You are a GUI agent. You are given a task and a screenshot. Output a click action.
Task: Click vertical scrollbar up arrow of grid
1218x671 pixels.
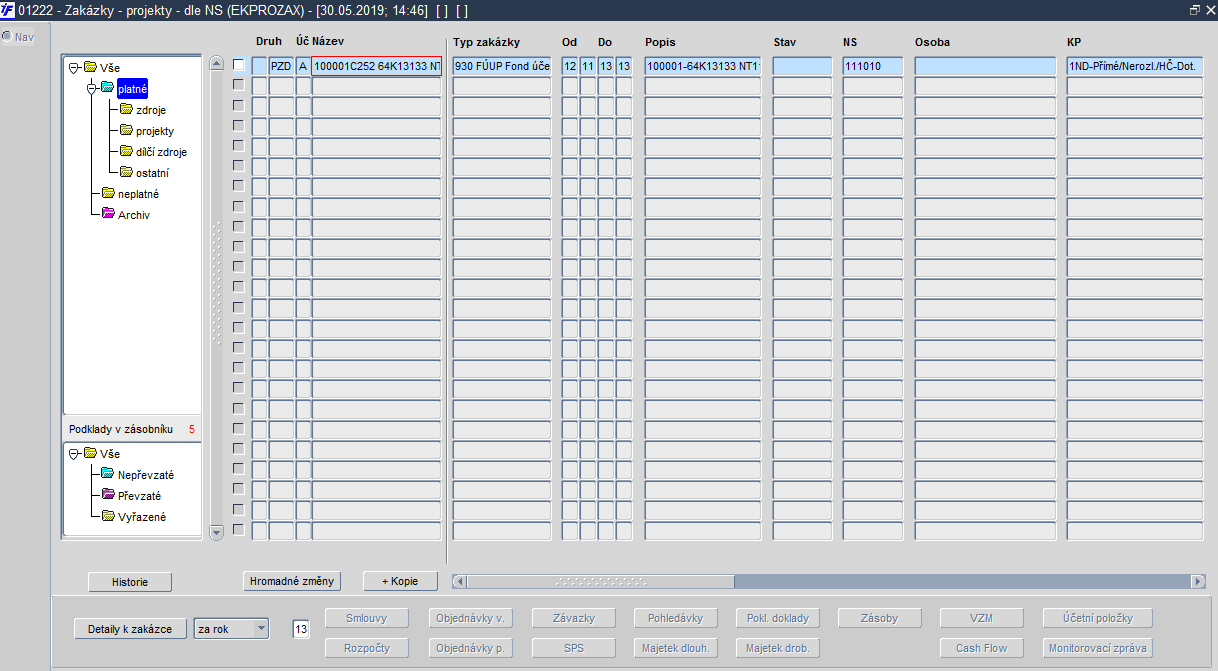tap(216, 64)
